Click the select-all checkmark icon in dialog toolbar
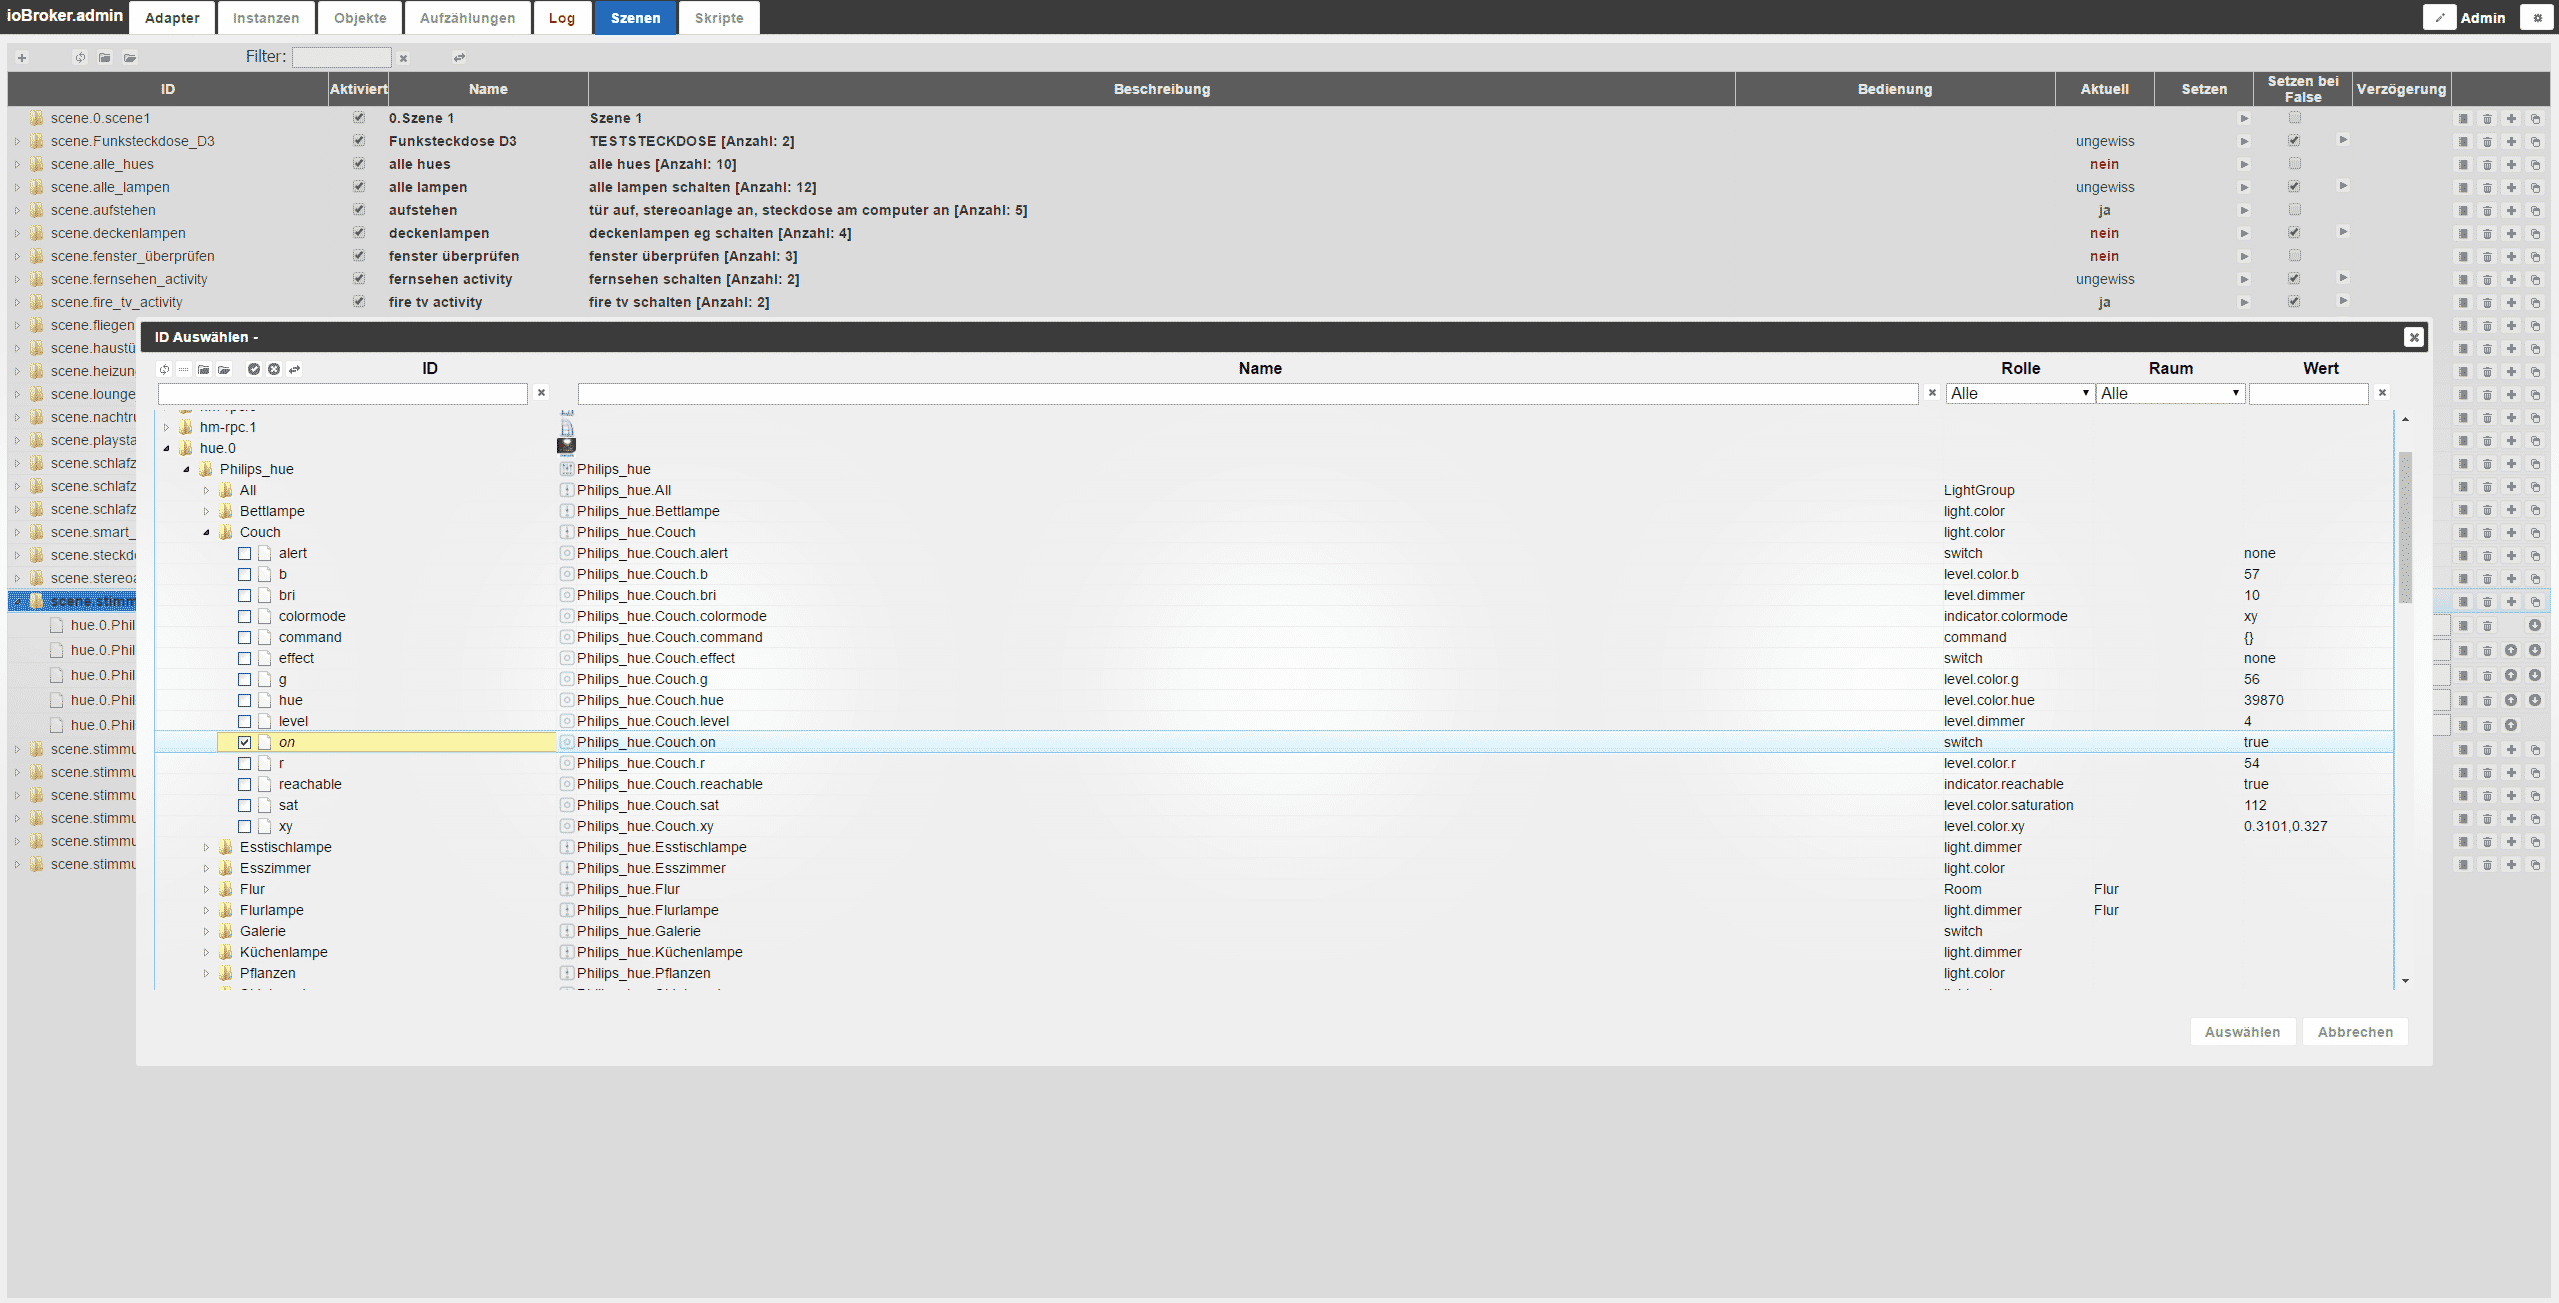Screen dimensions: 2559x1303 click(254, 369)
